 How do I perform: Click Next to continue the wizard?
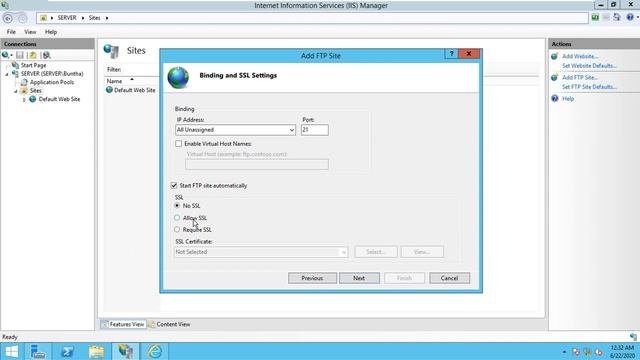[359, 278]
